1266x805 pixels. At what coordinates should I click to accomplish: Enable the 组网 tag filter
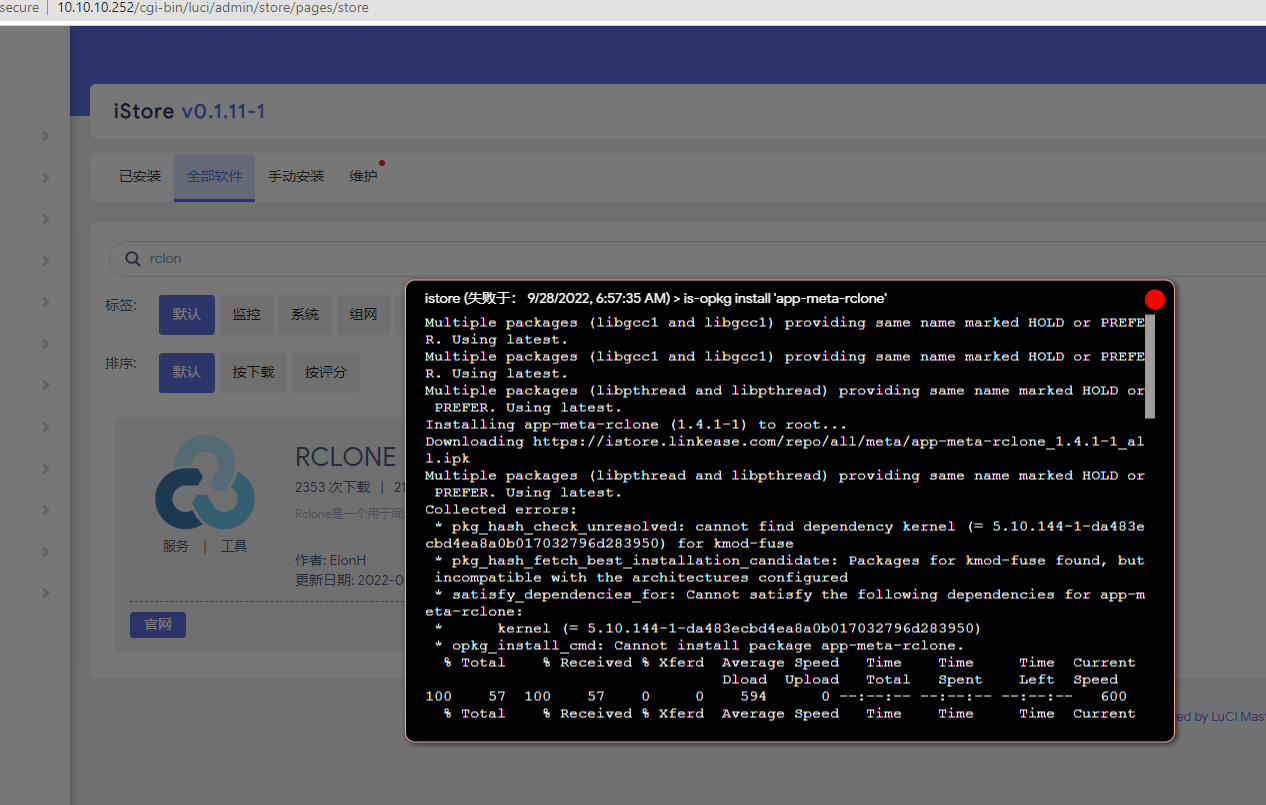[x=363, y=313]
